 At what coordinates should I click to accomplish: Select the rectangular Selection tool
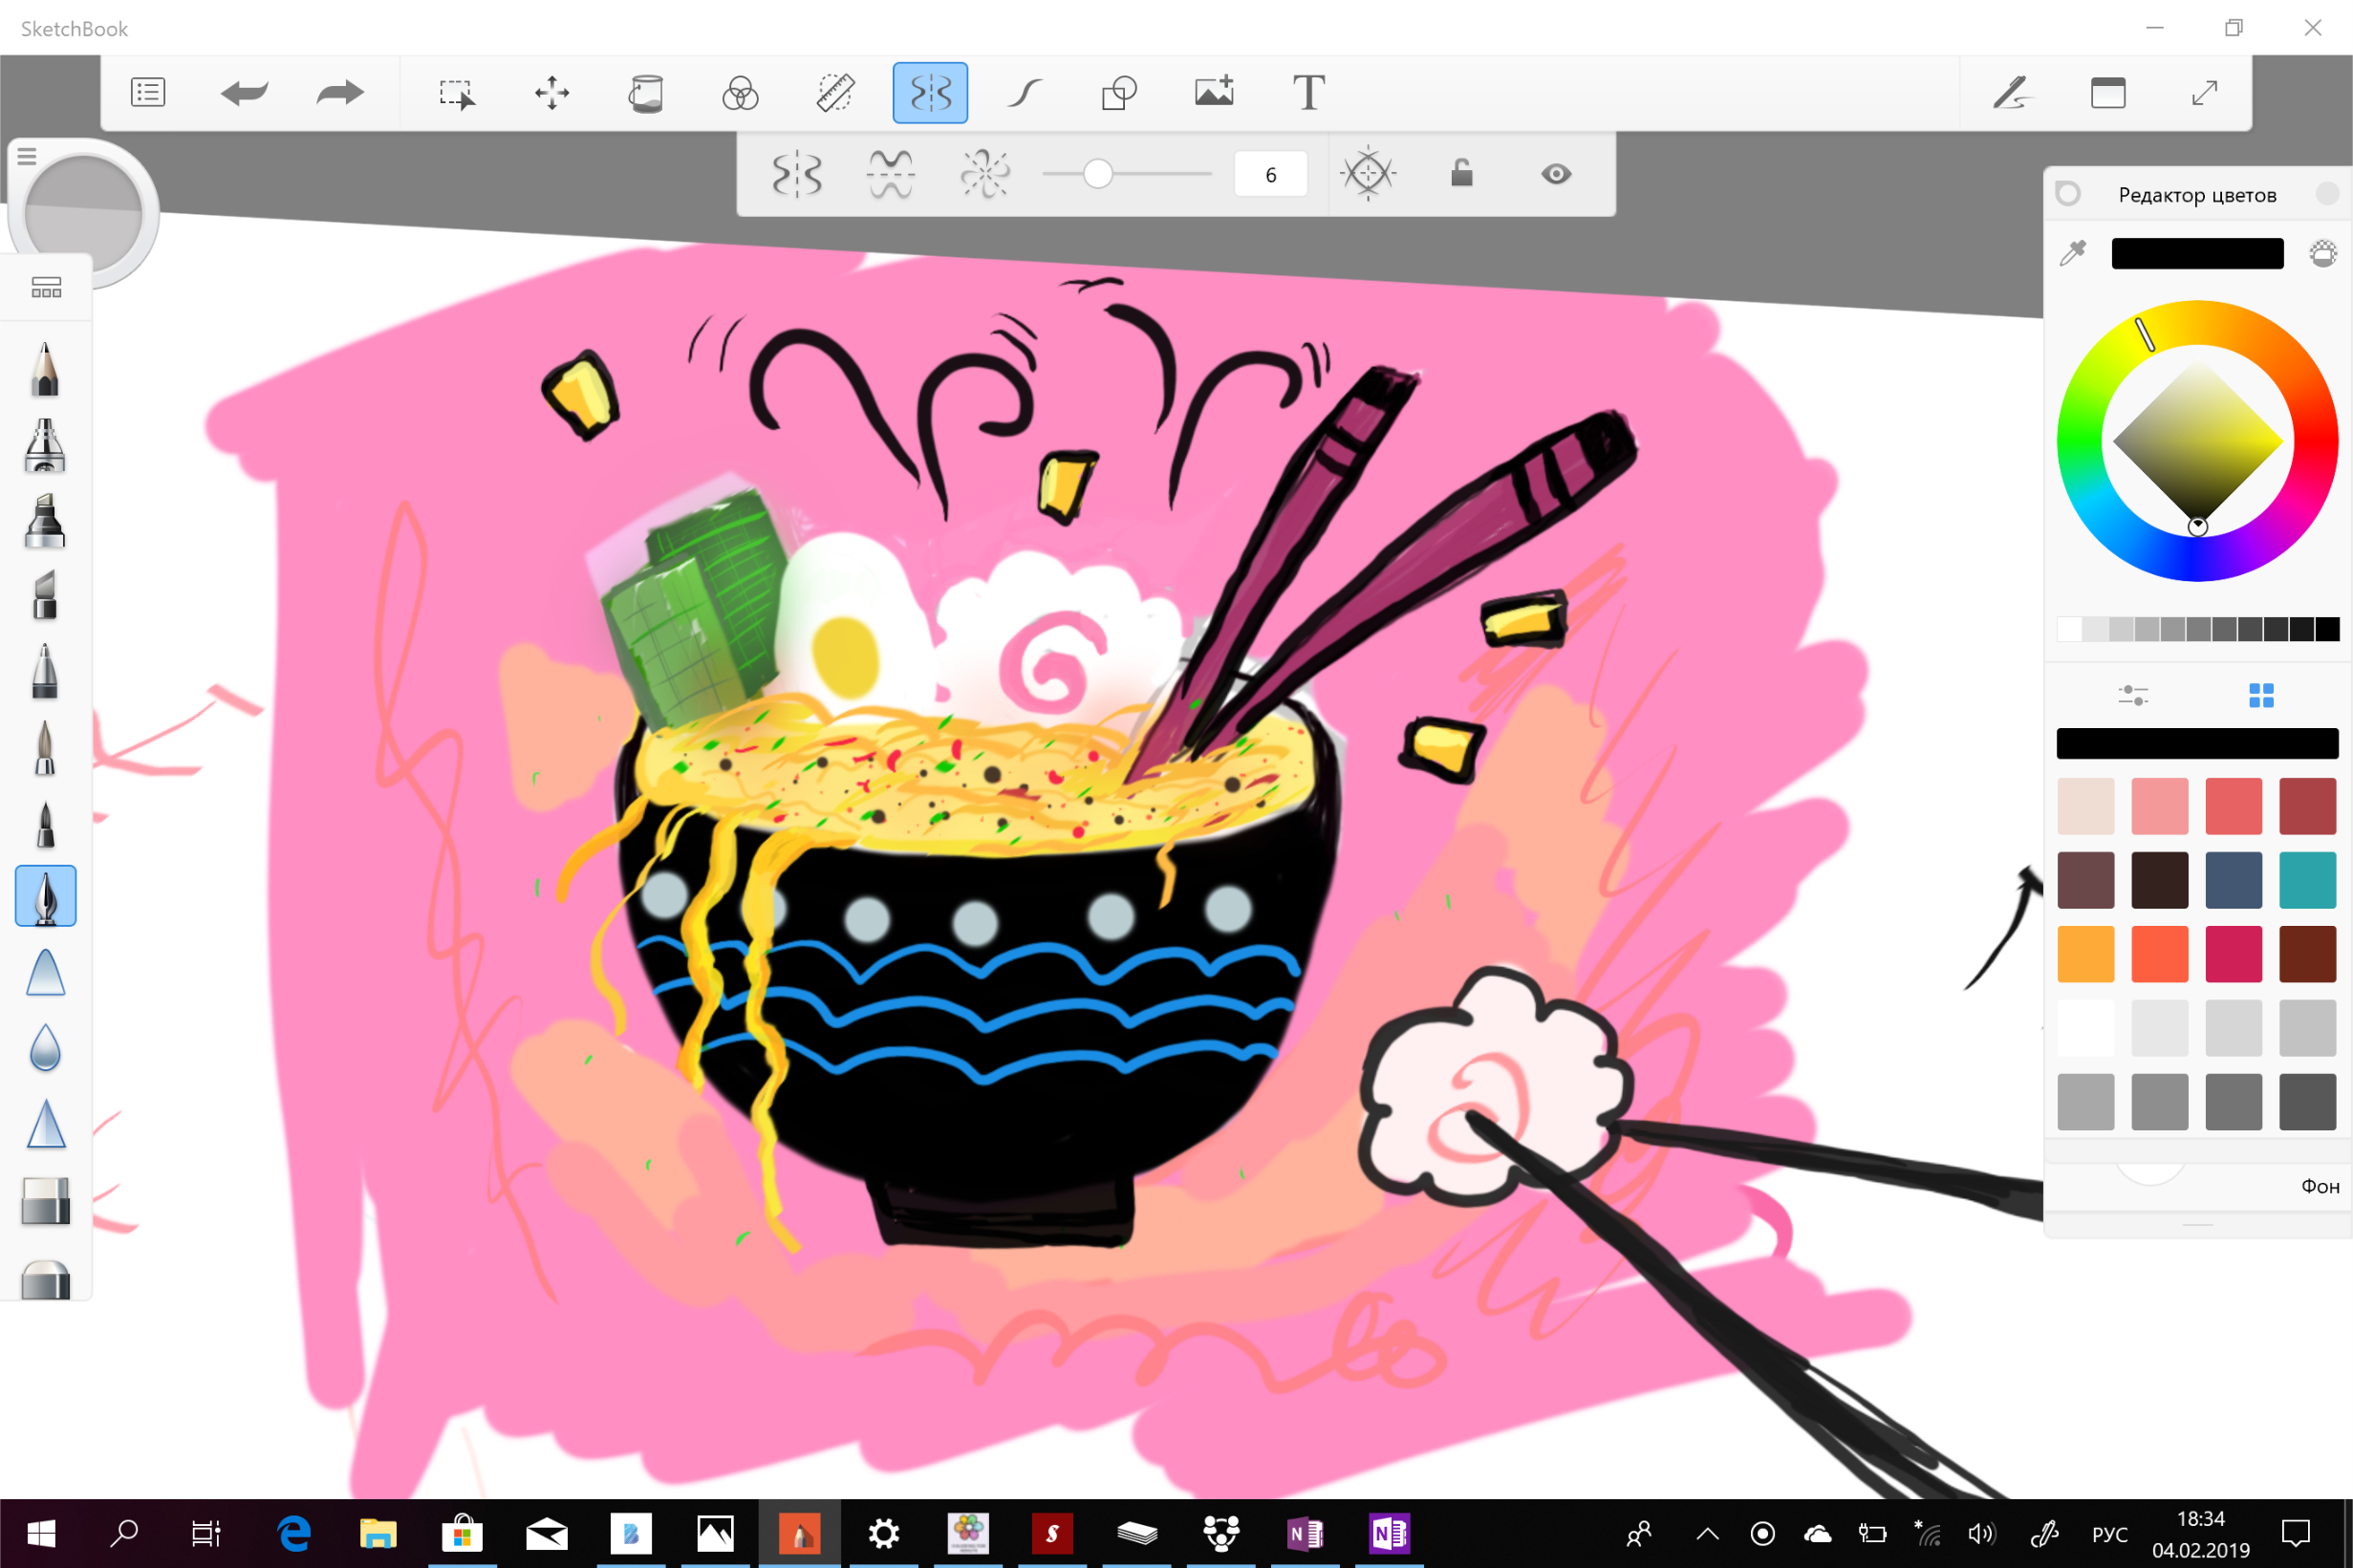click(x=457, y=94)
